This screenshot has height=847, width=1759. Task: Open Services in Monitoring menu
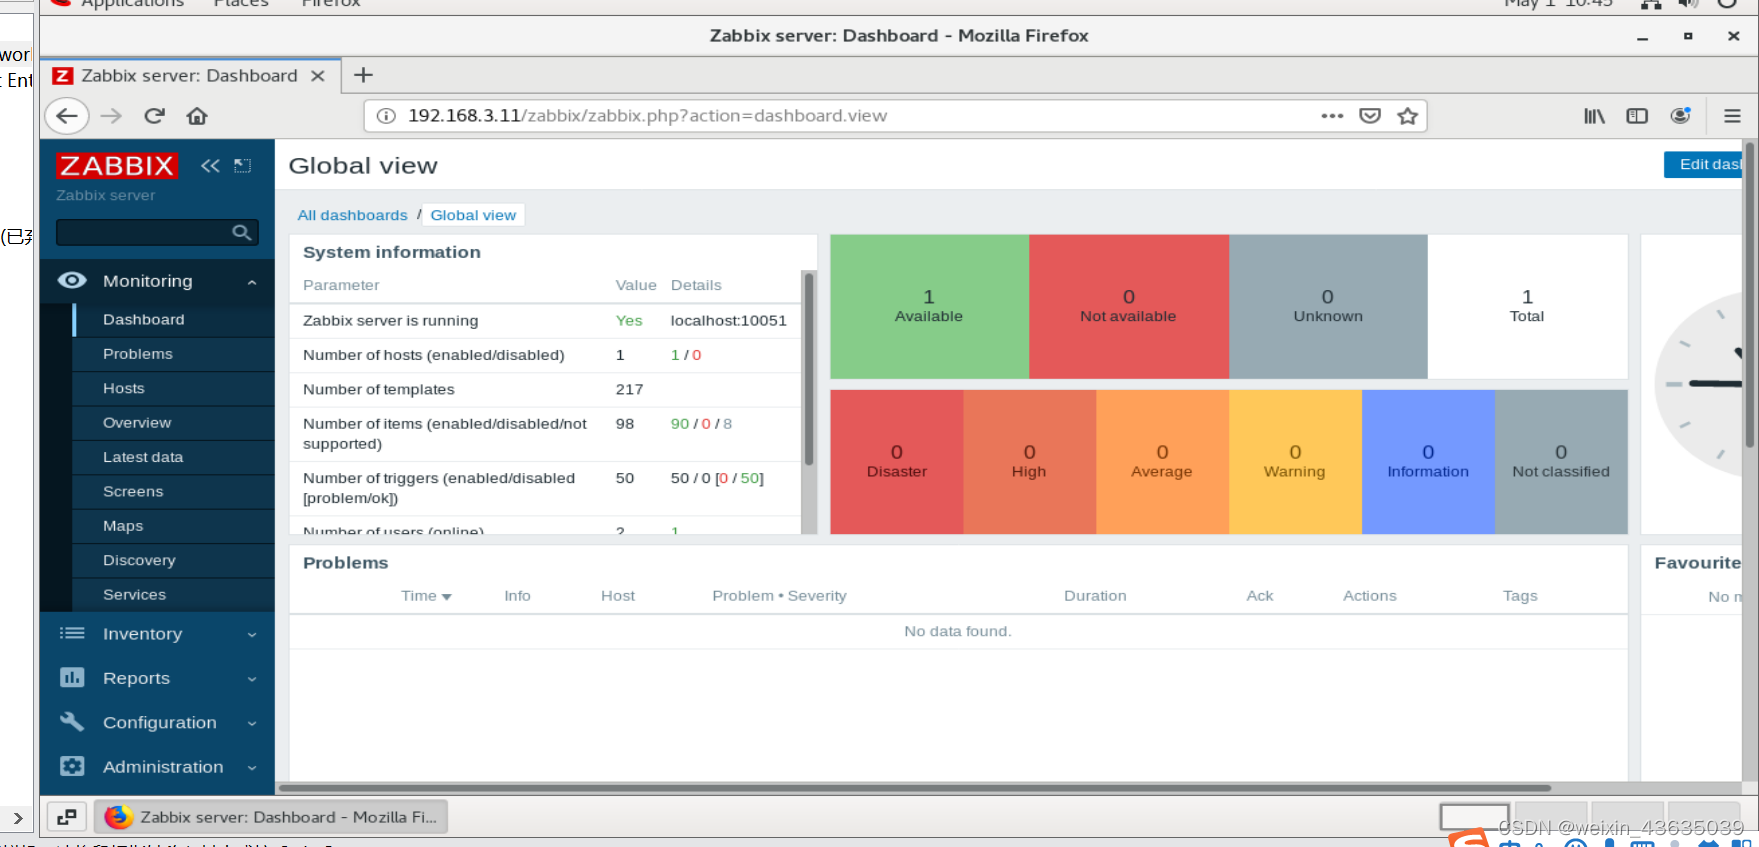click(174, 594)
